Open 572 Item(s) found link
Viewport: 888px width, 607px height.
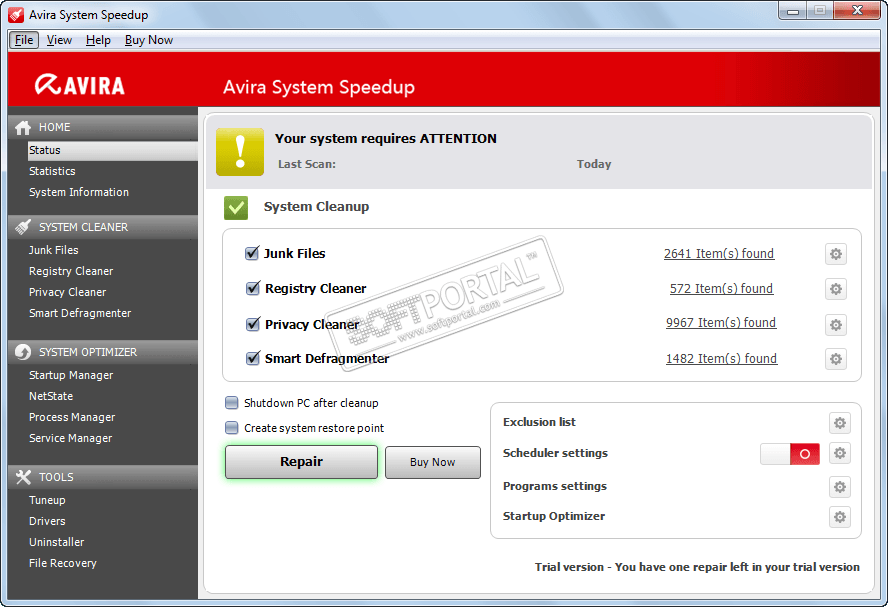coord(721,289)
